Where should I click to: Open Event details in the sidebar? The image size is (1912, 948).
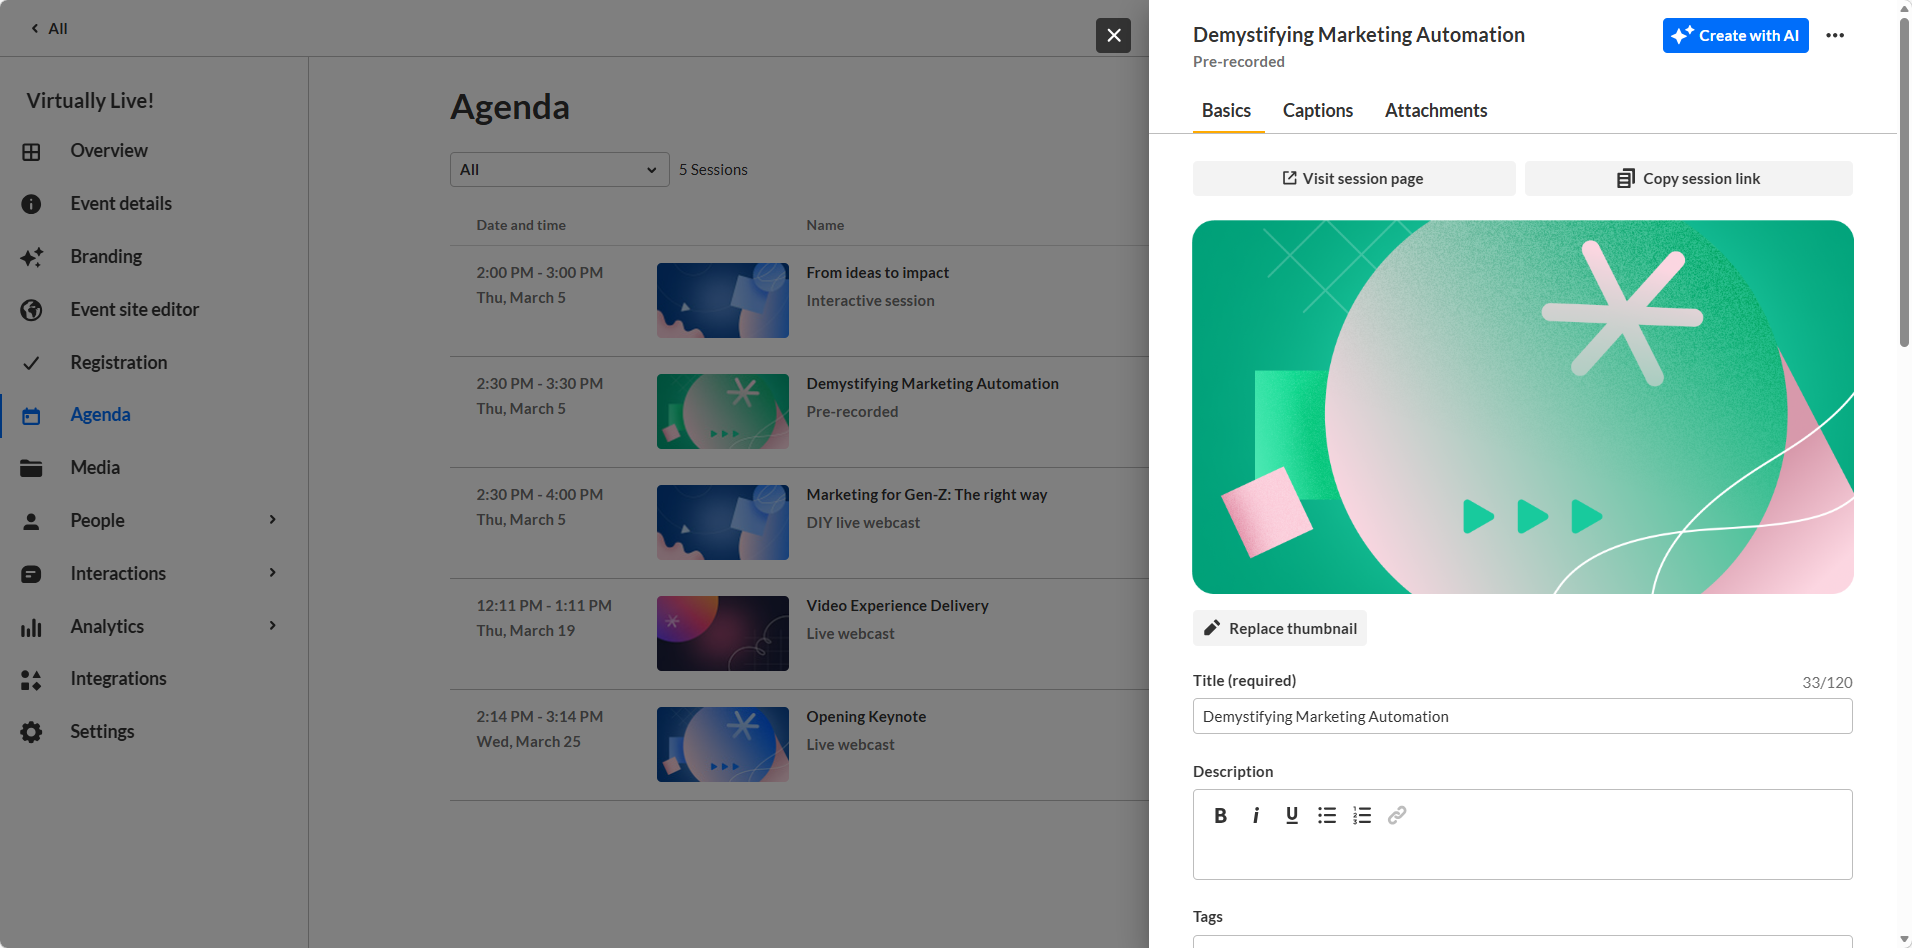tap(121, 204)
